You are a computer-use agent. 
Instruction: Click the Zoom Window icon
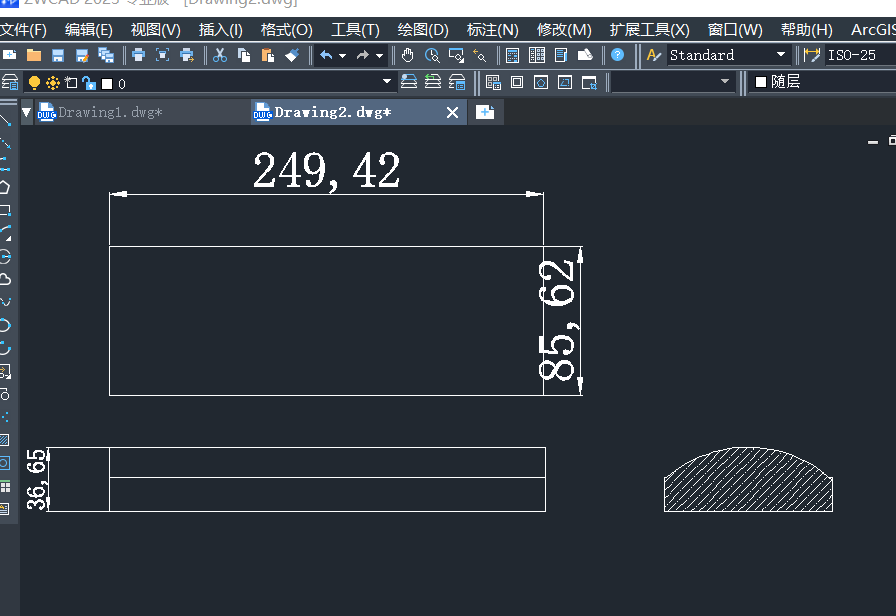point(456,55)
